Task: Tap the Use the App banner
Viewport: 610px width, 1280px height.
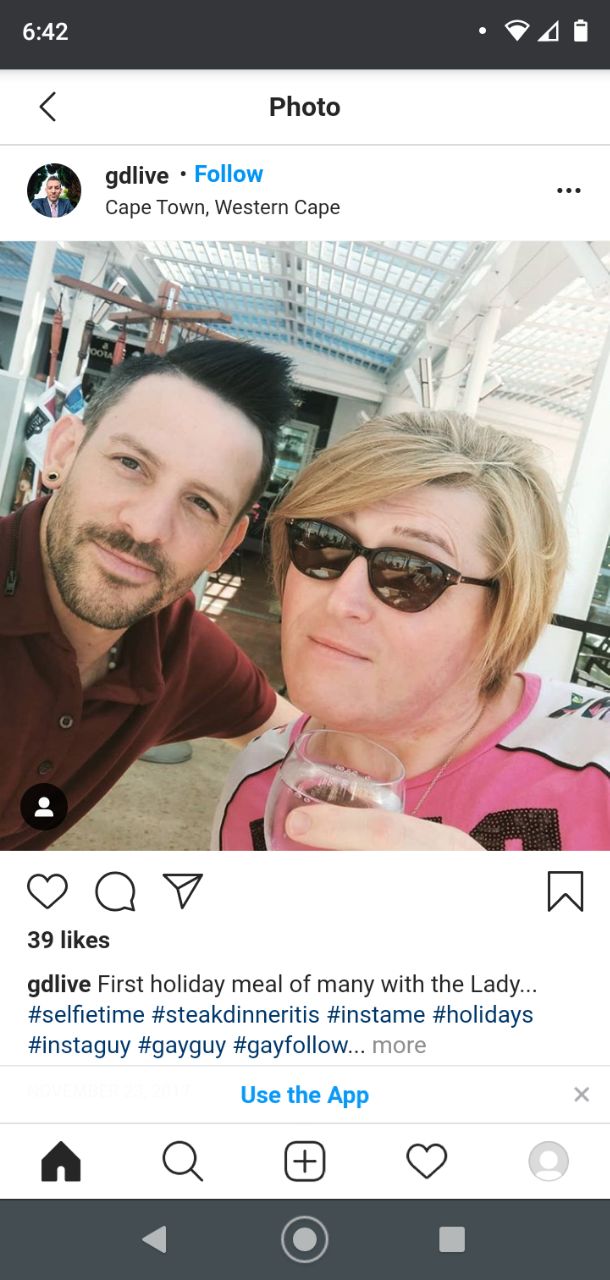Action: [305, 1095]
